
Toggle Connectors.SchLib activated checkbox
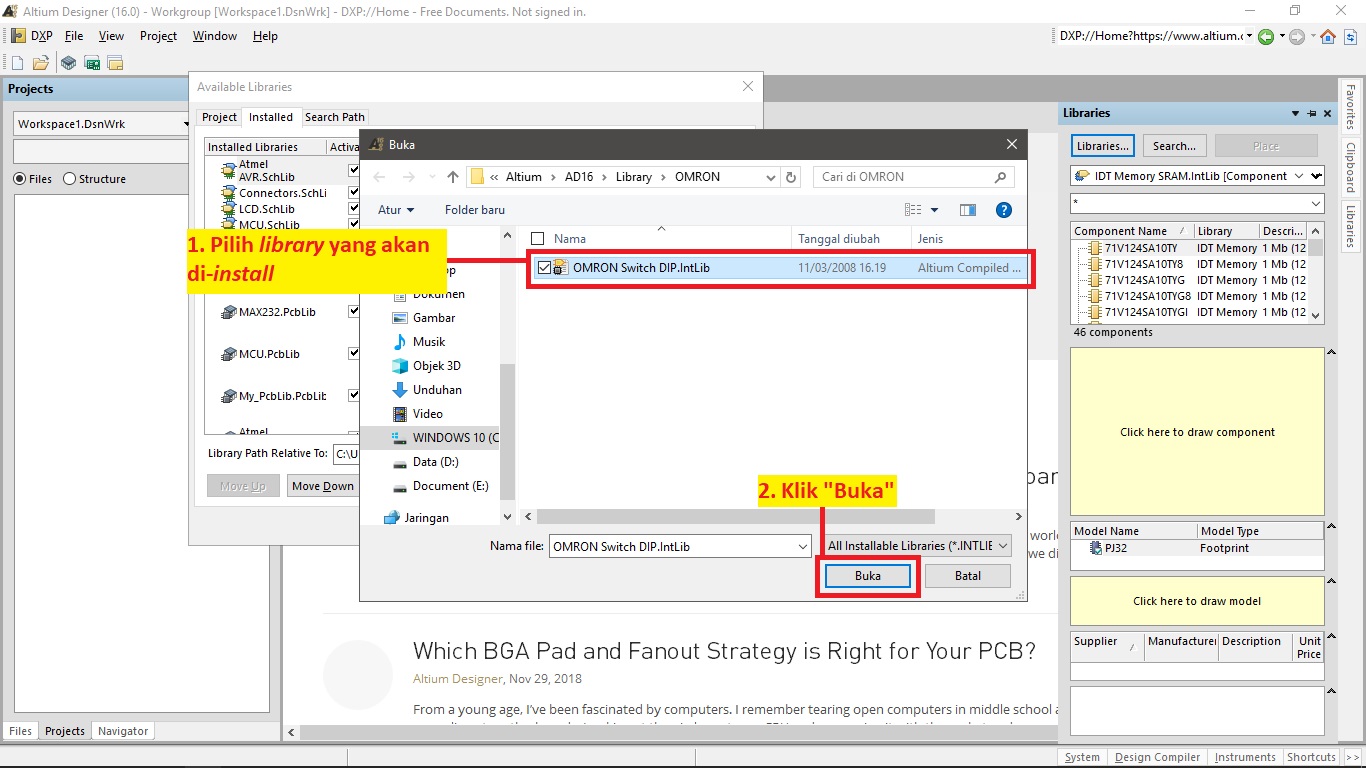(353, 193)
